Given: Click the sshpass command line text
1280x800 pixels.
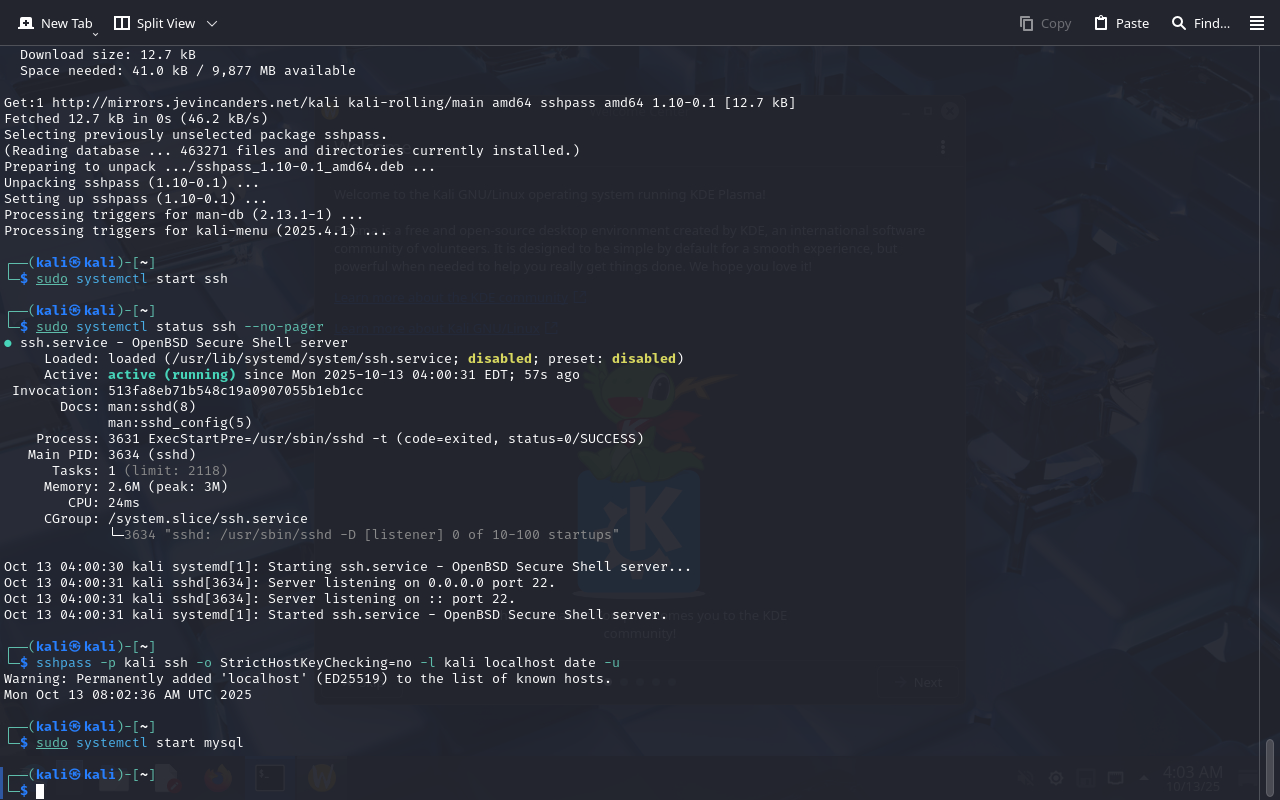Looking at the screenshot, I should (x=328, y=663).
